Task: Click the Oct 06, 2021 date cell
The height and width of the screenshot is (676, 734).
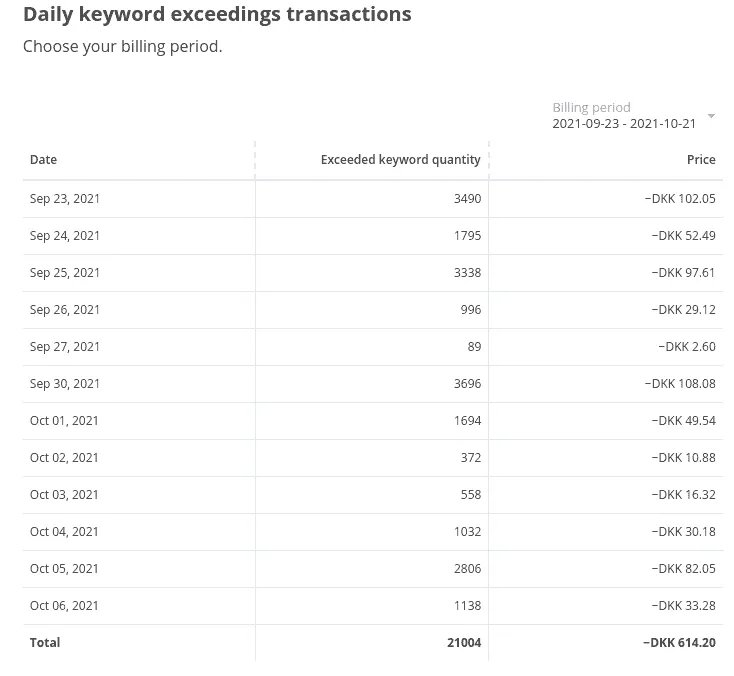Action: (64, 606)
